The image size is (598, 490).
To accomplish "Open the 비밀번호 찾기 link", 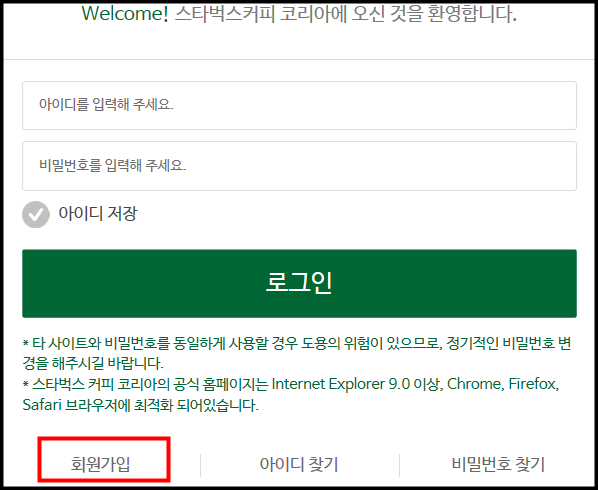I will [498, 464].
